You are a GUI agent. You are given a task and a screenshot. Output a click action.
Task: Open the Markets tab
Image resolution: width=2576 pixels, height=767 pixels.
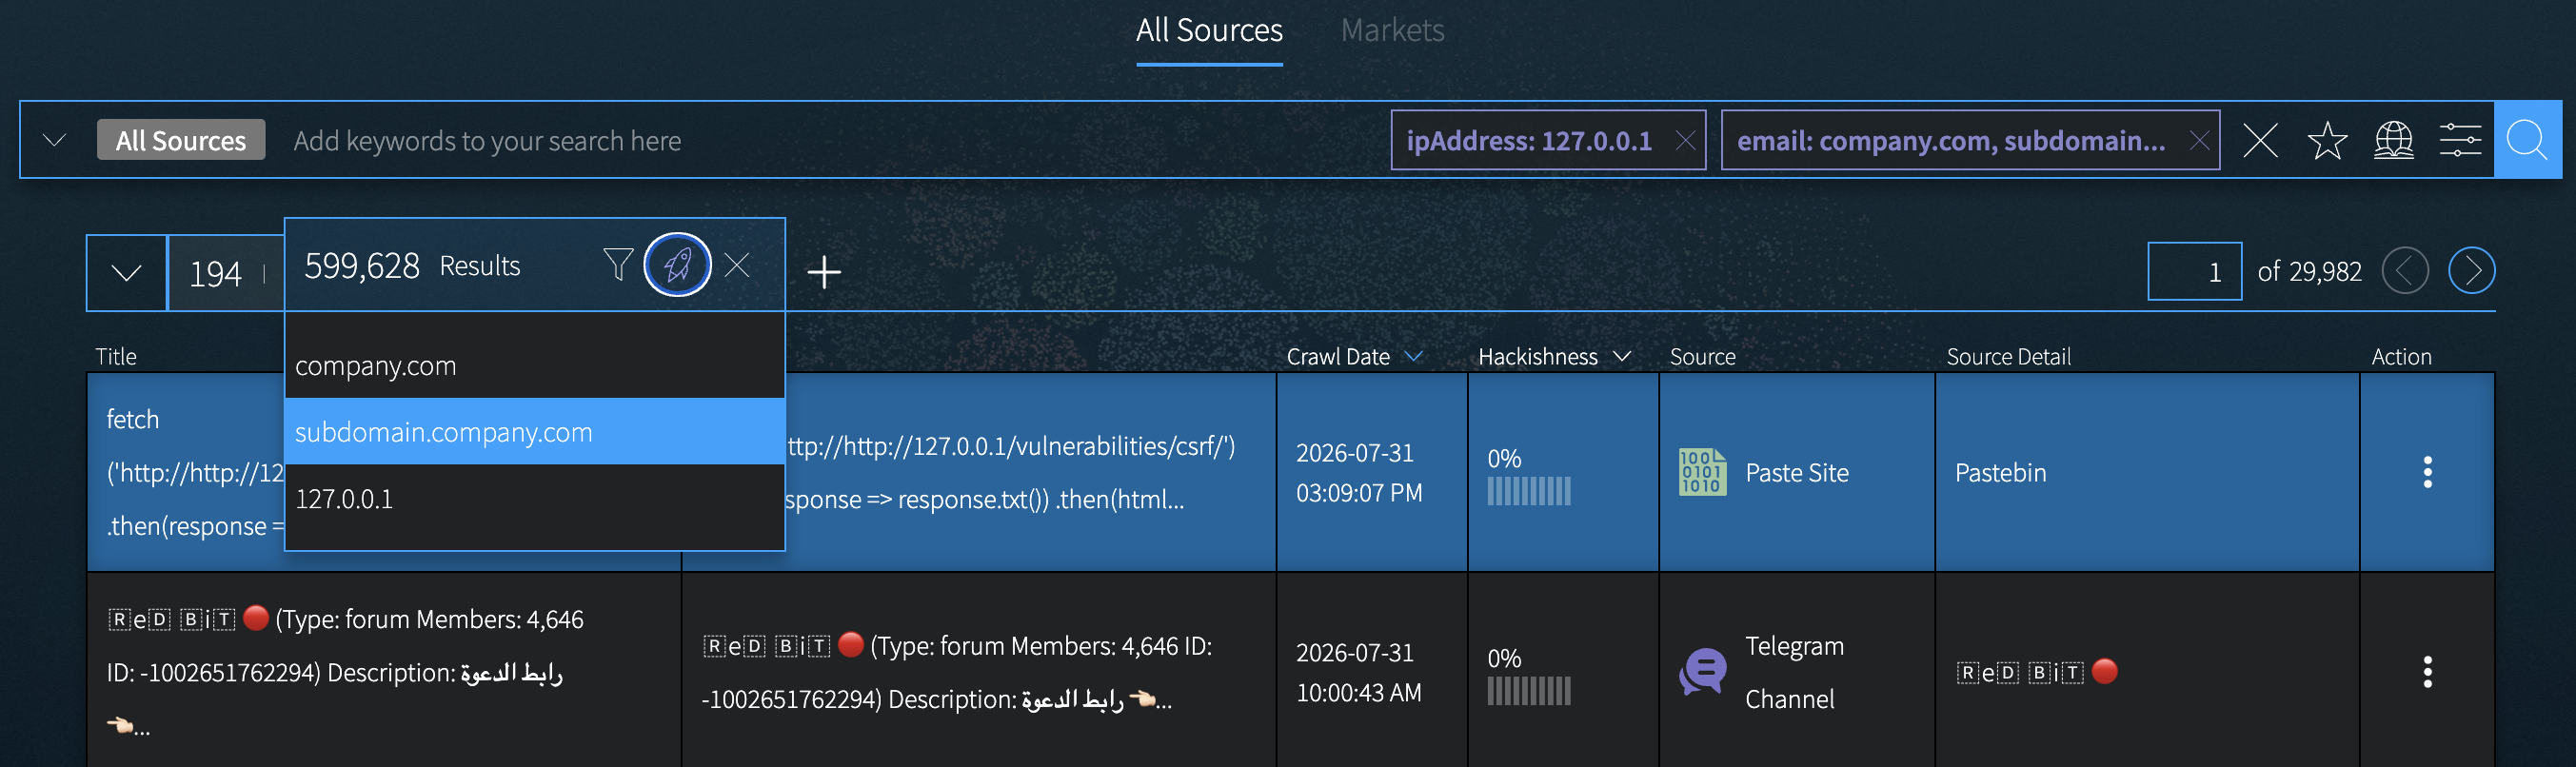(x=1392, y=31)
